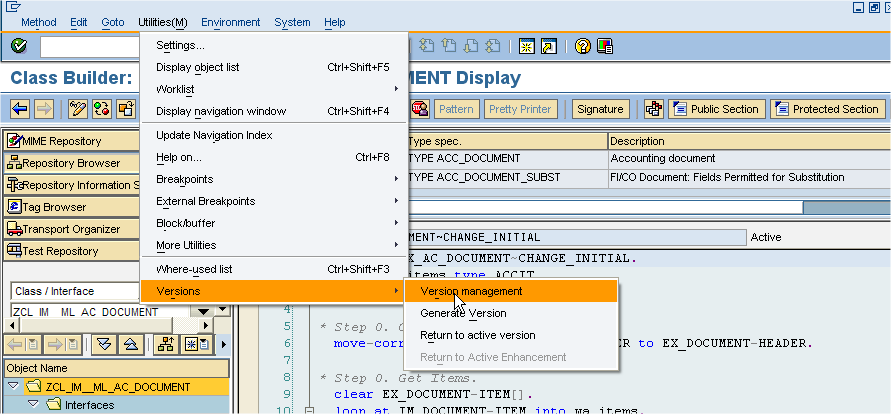Click the ZCL_IM__ML_AC_DOCUMENT folder icon

[x=35, y=387]
